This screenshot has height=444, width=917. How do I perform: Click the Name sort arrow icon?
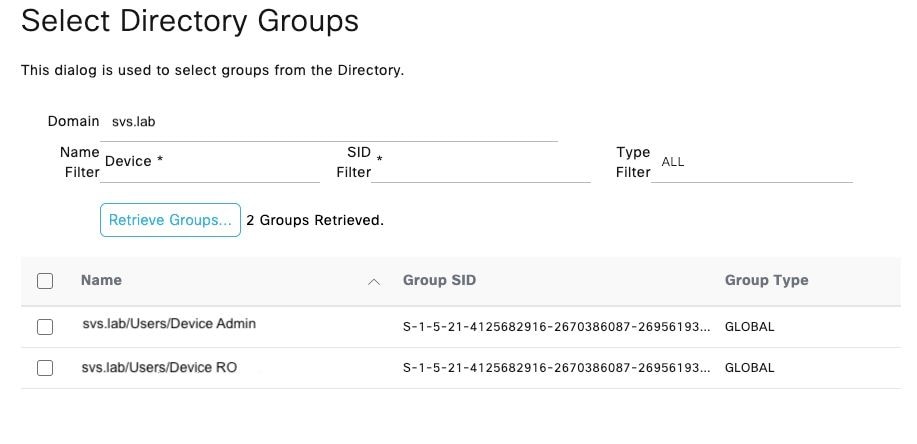click(x=374, y=282)
